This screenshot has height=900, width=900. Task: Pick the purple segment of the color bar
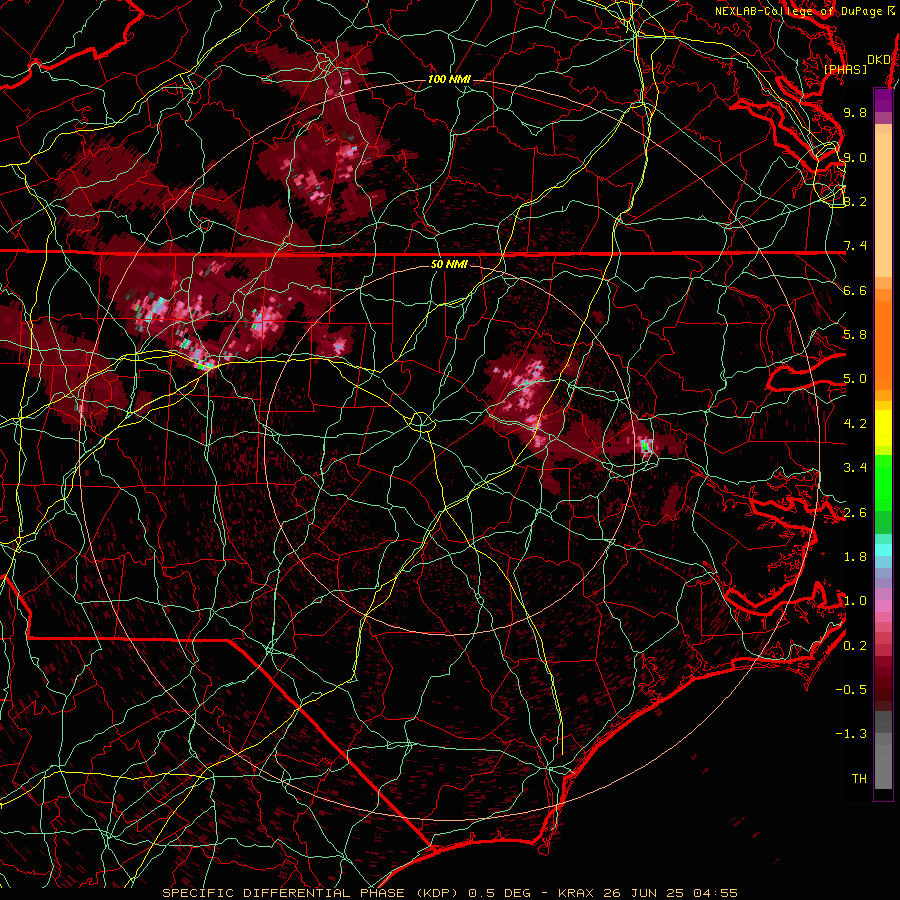click(x=883, y=100)
